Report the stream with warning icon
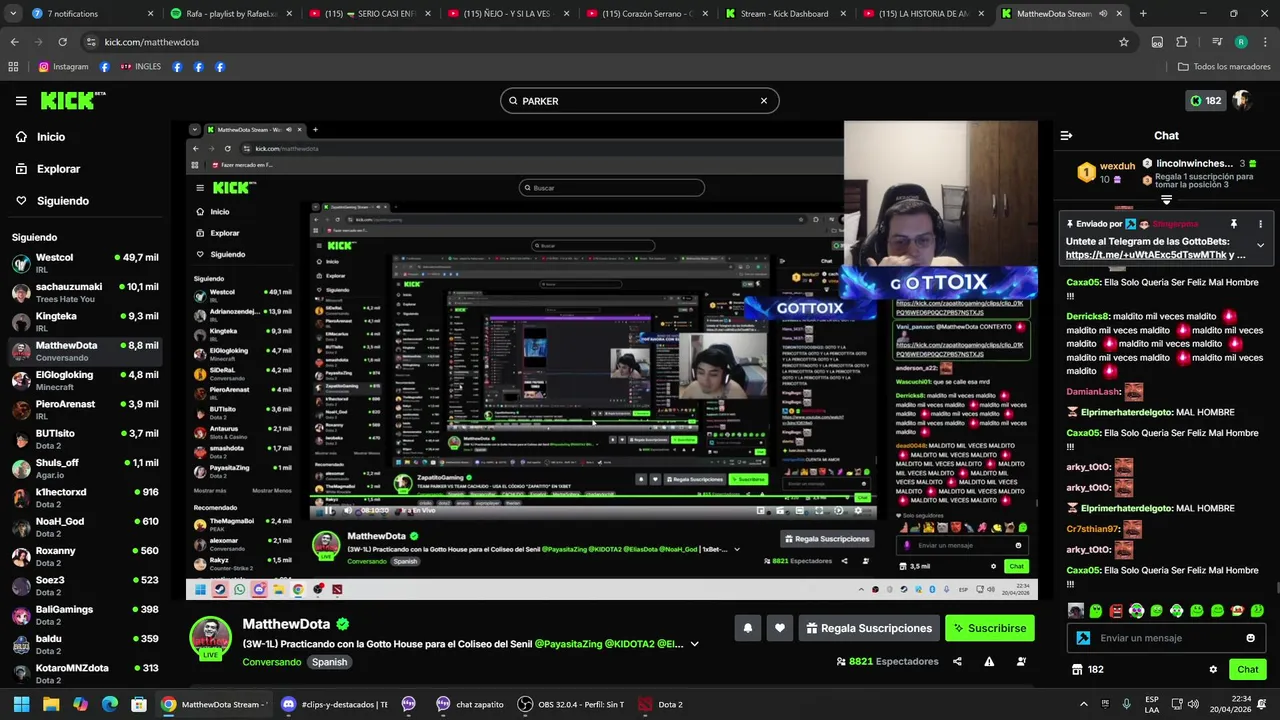The height and width of the screenshot is (720, 1280). (989, 661)
